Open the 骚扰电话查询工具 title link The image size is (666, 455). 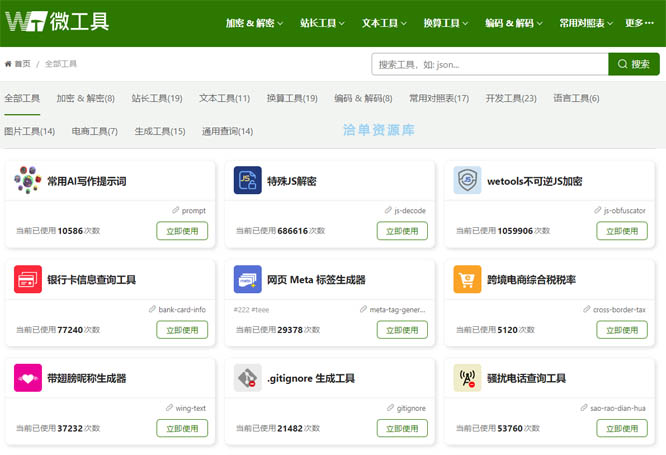(526, 379)
